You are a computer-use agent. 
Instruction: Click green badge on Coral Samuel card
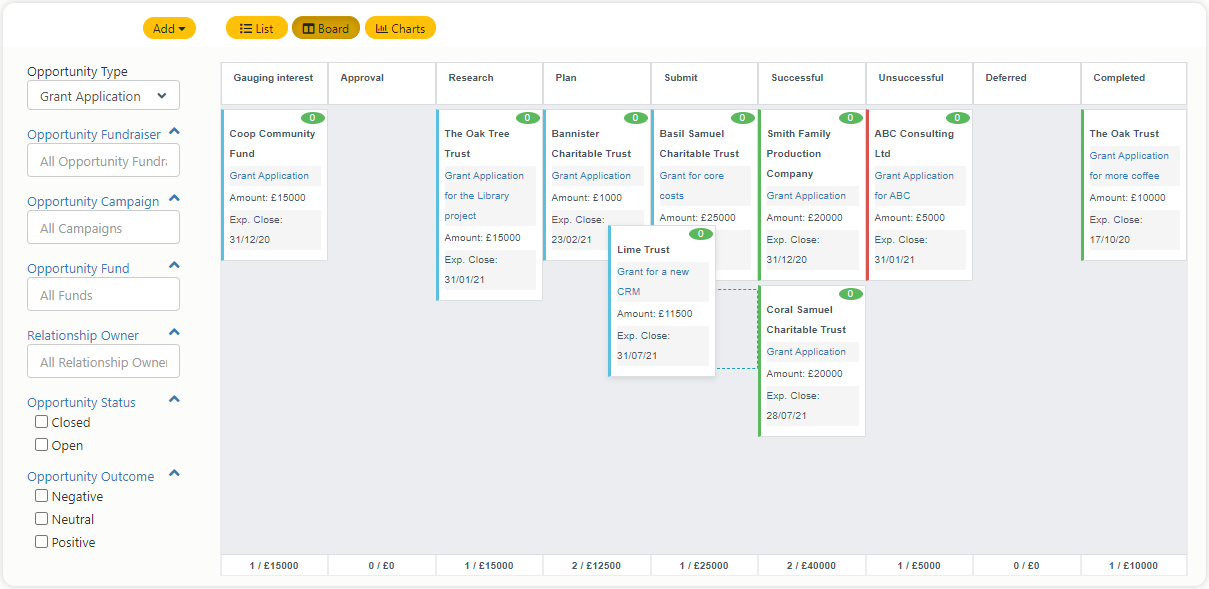[850, 294]
